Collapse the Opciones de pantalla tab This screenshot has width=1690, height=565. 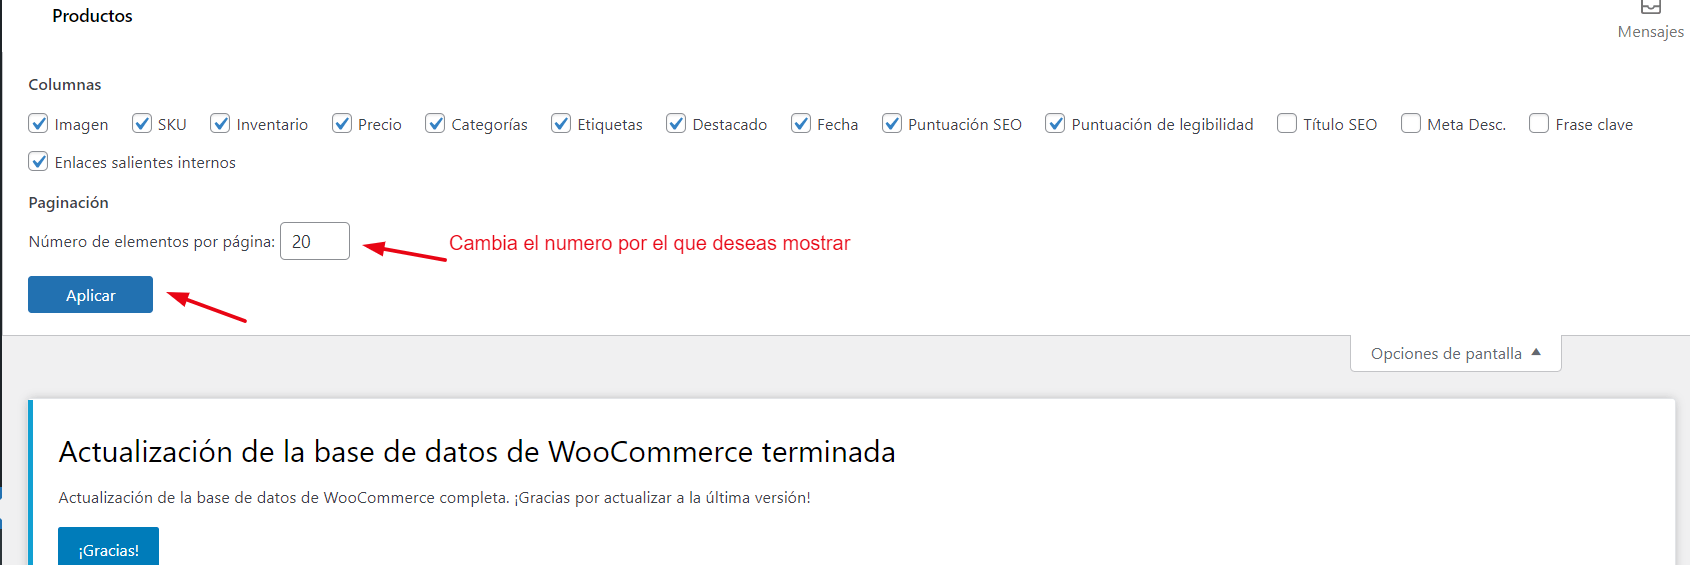[x=1456, y=353]
